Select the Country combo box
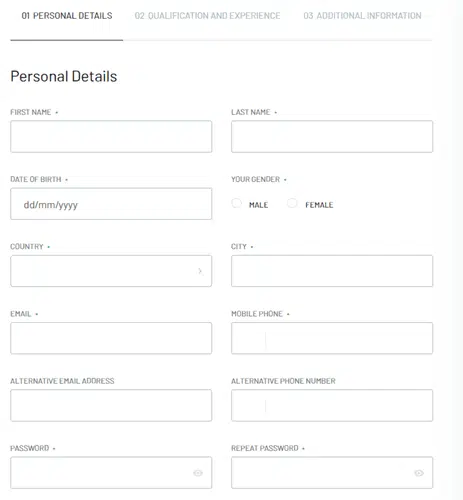Screen dimensions: 463x500 [x=111, y=271]
